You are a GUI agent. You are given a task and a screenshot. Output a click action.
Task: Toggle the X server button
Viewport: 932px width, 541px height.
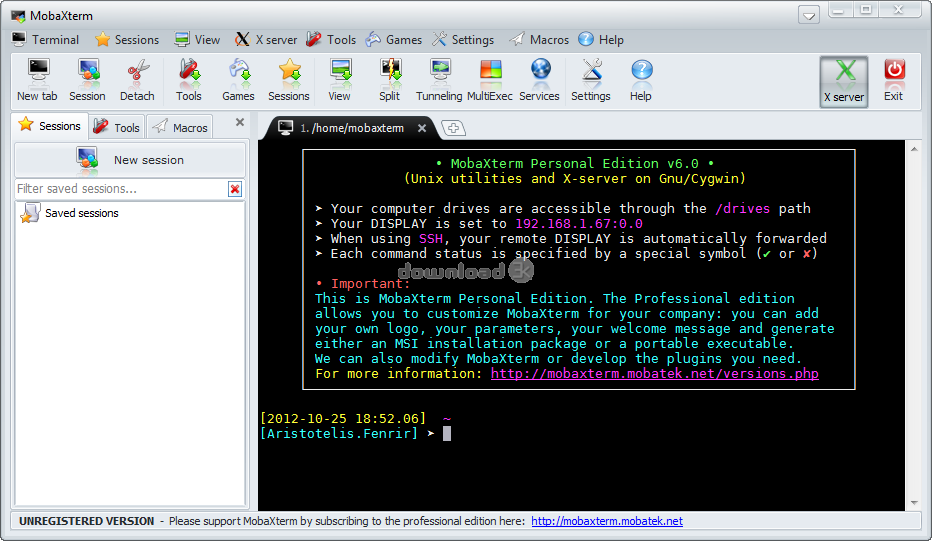click(x=844, y=81)
